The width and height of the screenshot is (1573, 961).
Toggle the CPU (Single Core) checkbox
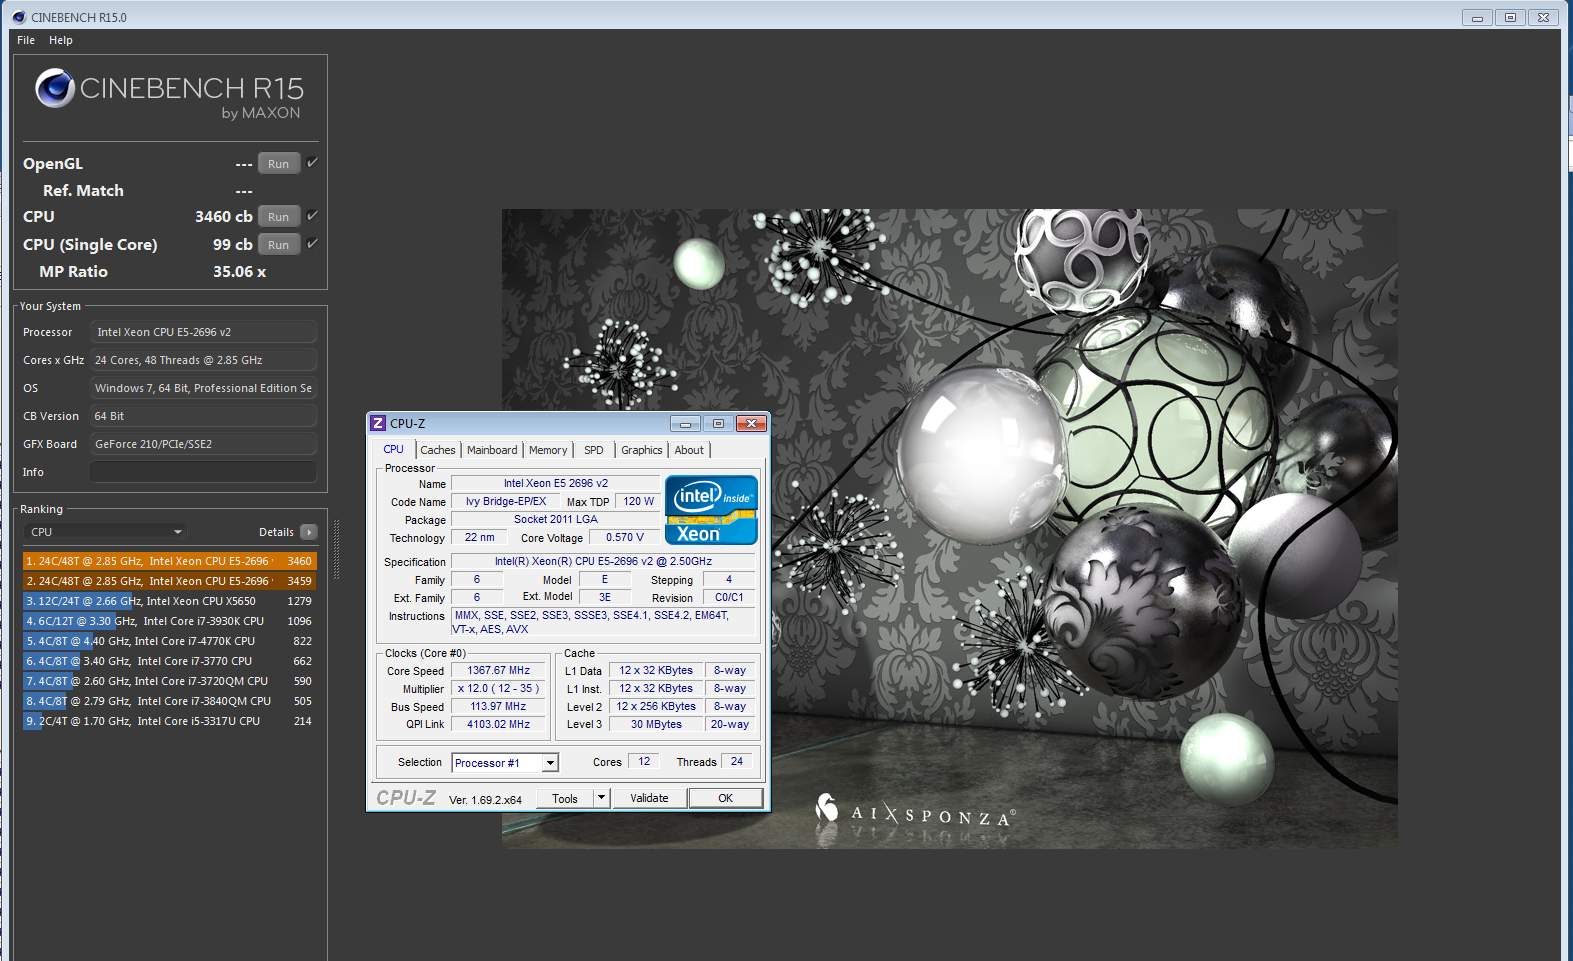coord(312,244)
